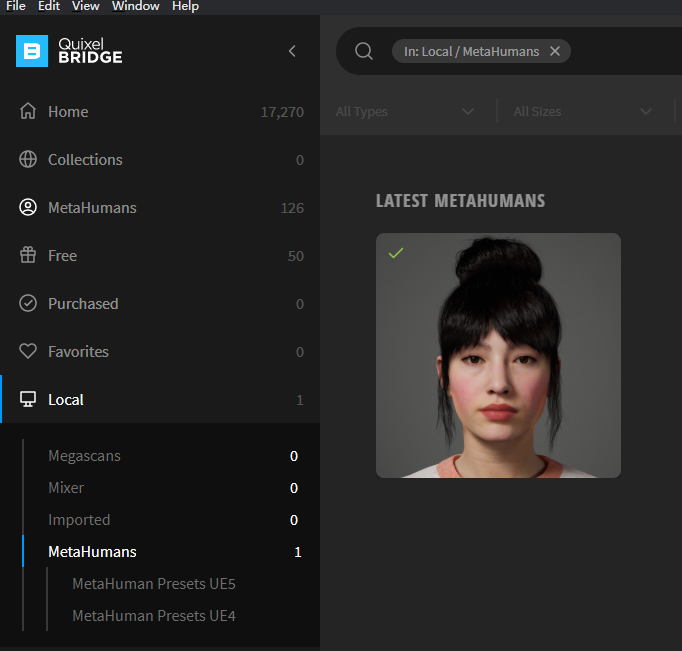Collapse the sidebar with the left chevron
682x651 pixels.
click(x=292, y=51)
